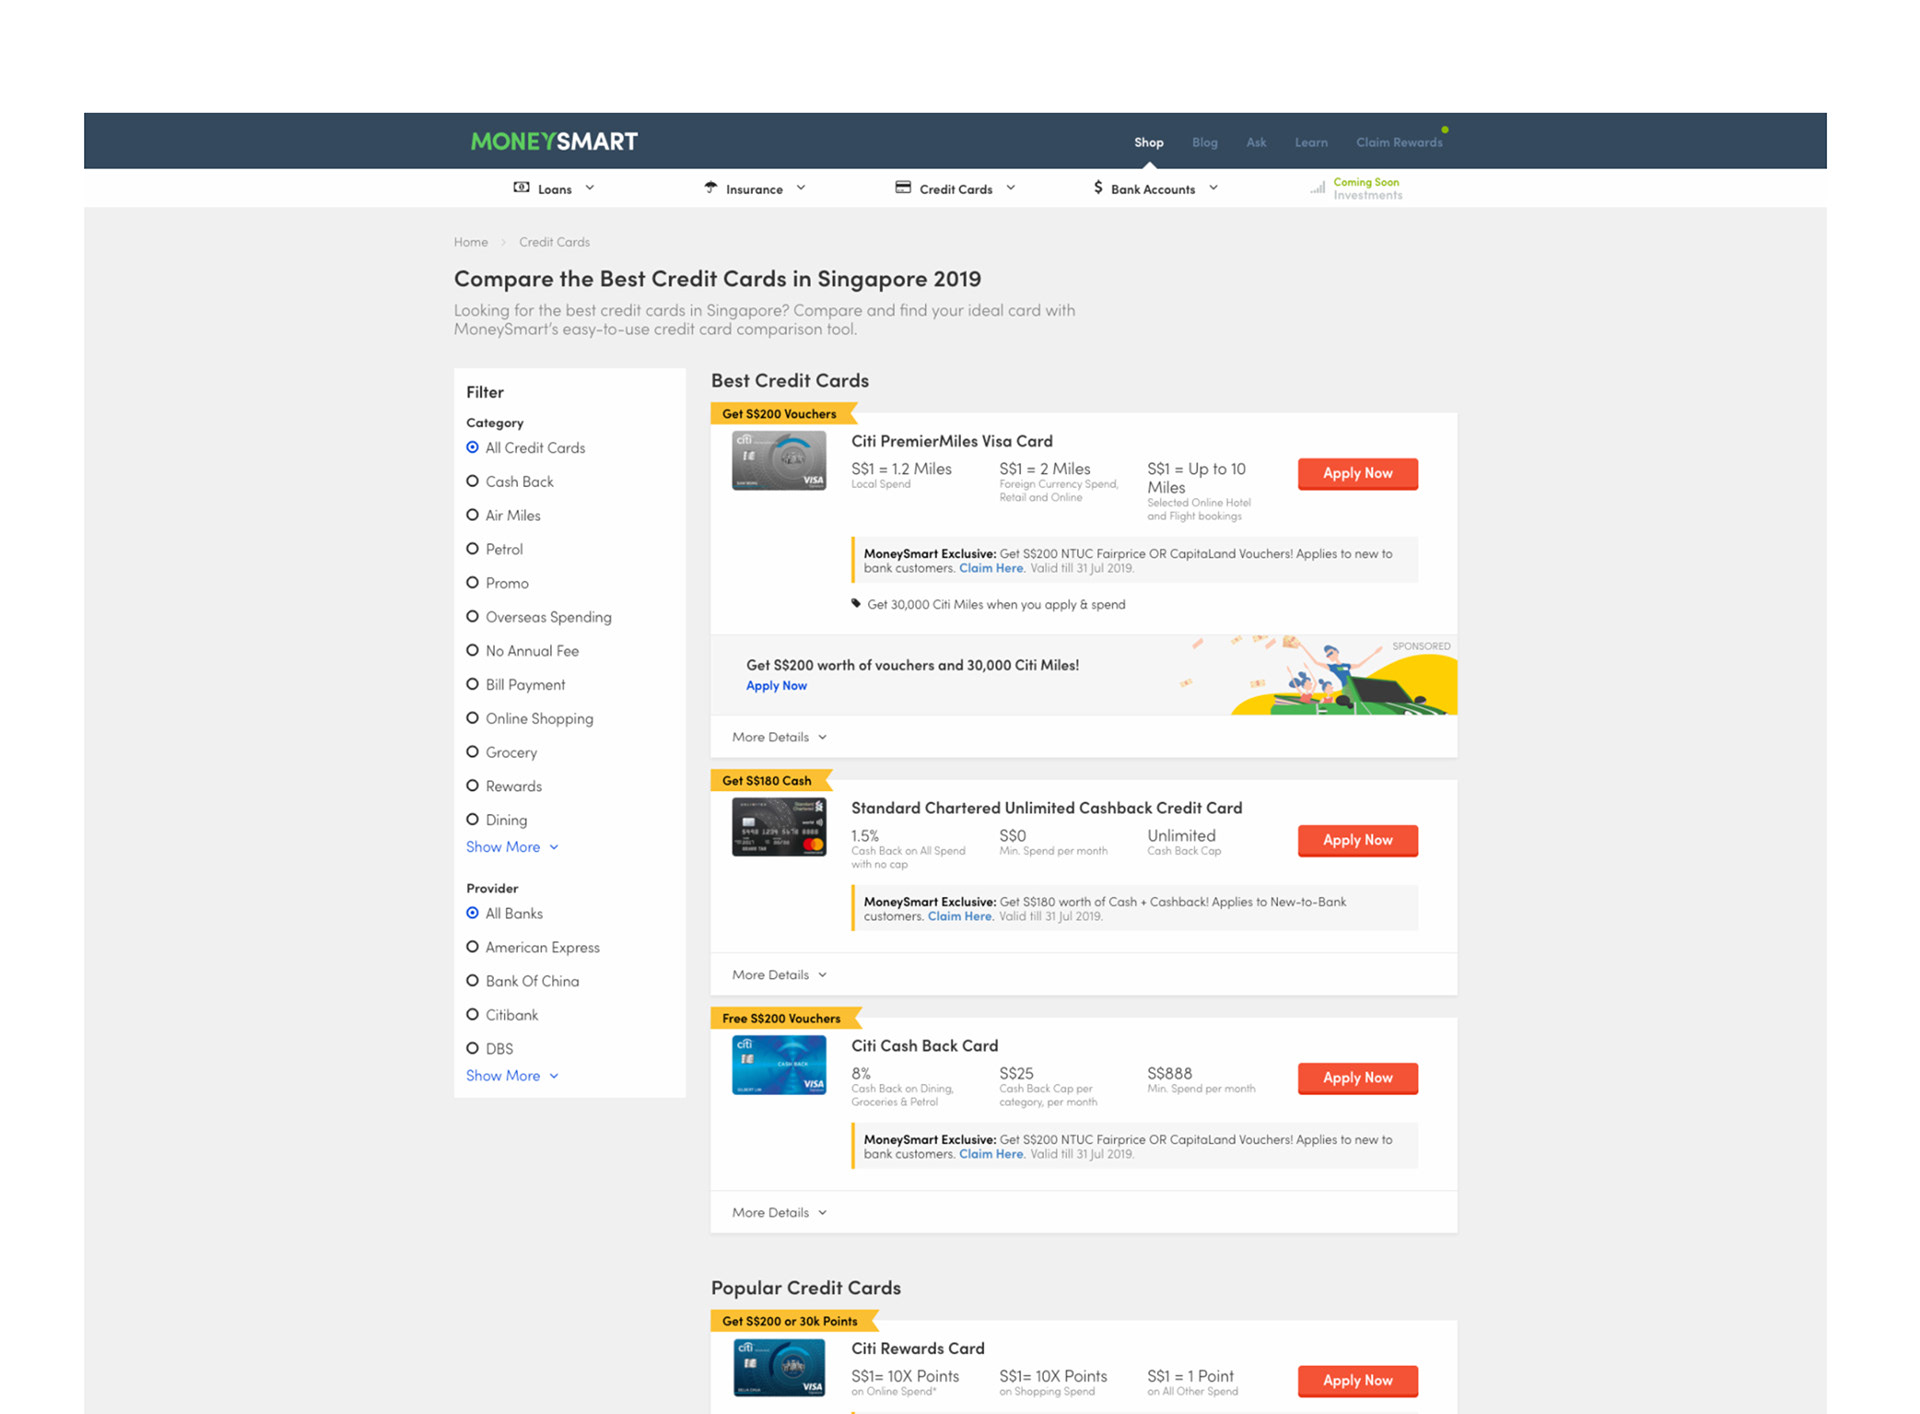Open the Blog tab
1920x1414 pixels.
click(1205, 142)
